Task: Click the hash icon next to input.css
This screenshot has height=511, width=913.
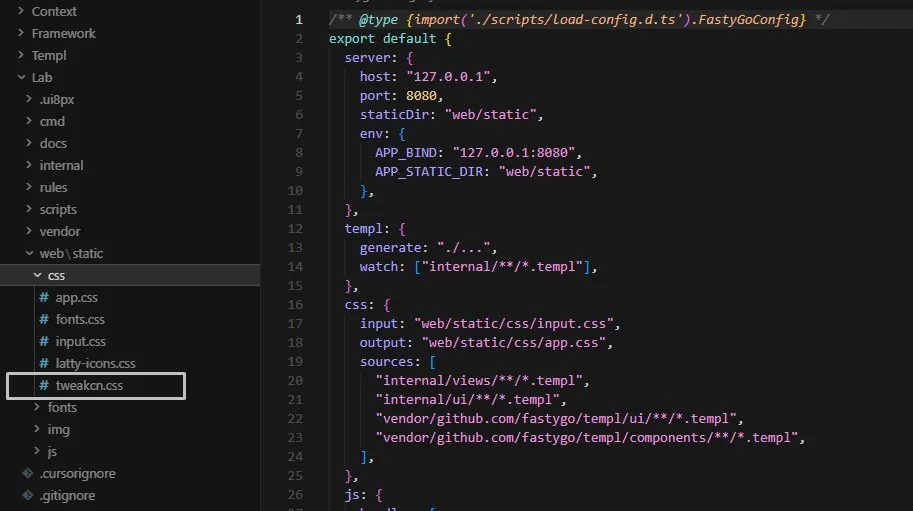Action: (44, 342)
